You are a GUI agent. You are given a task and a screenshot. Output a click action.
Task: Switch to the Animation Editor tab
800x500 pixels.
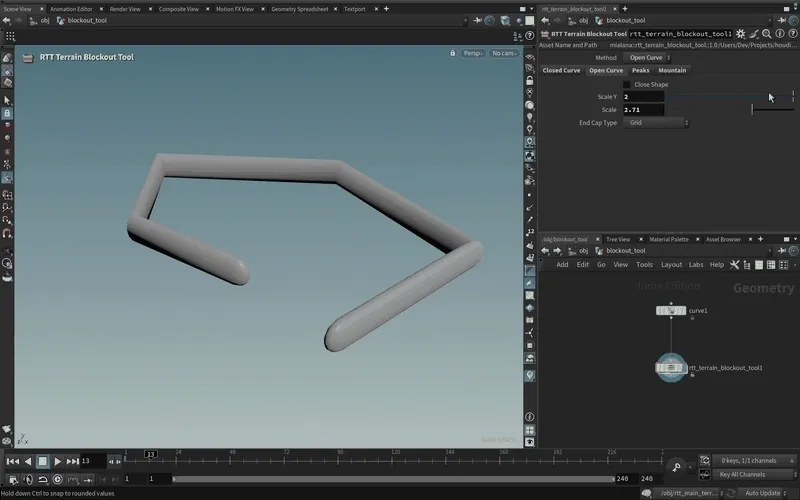(71, 9)
